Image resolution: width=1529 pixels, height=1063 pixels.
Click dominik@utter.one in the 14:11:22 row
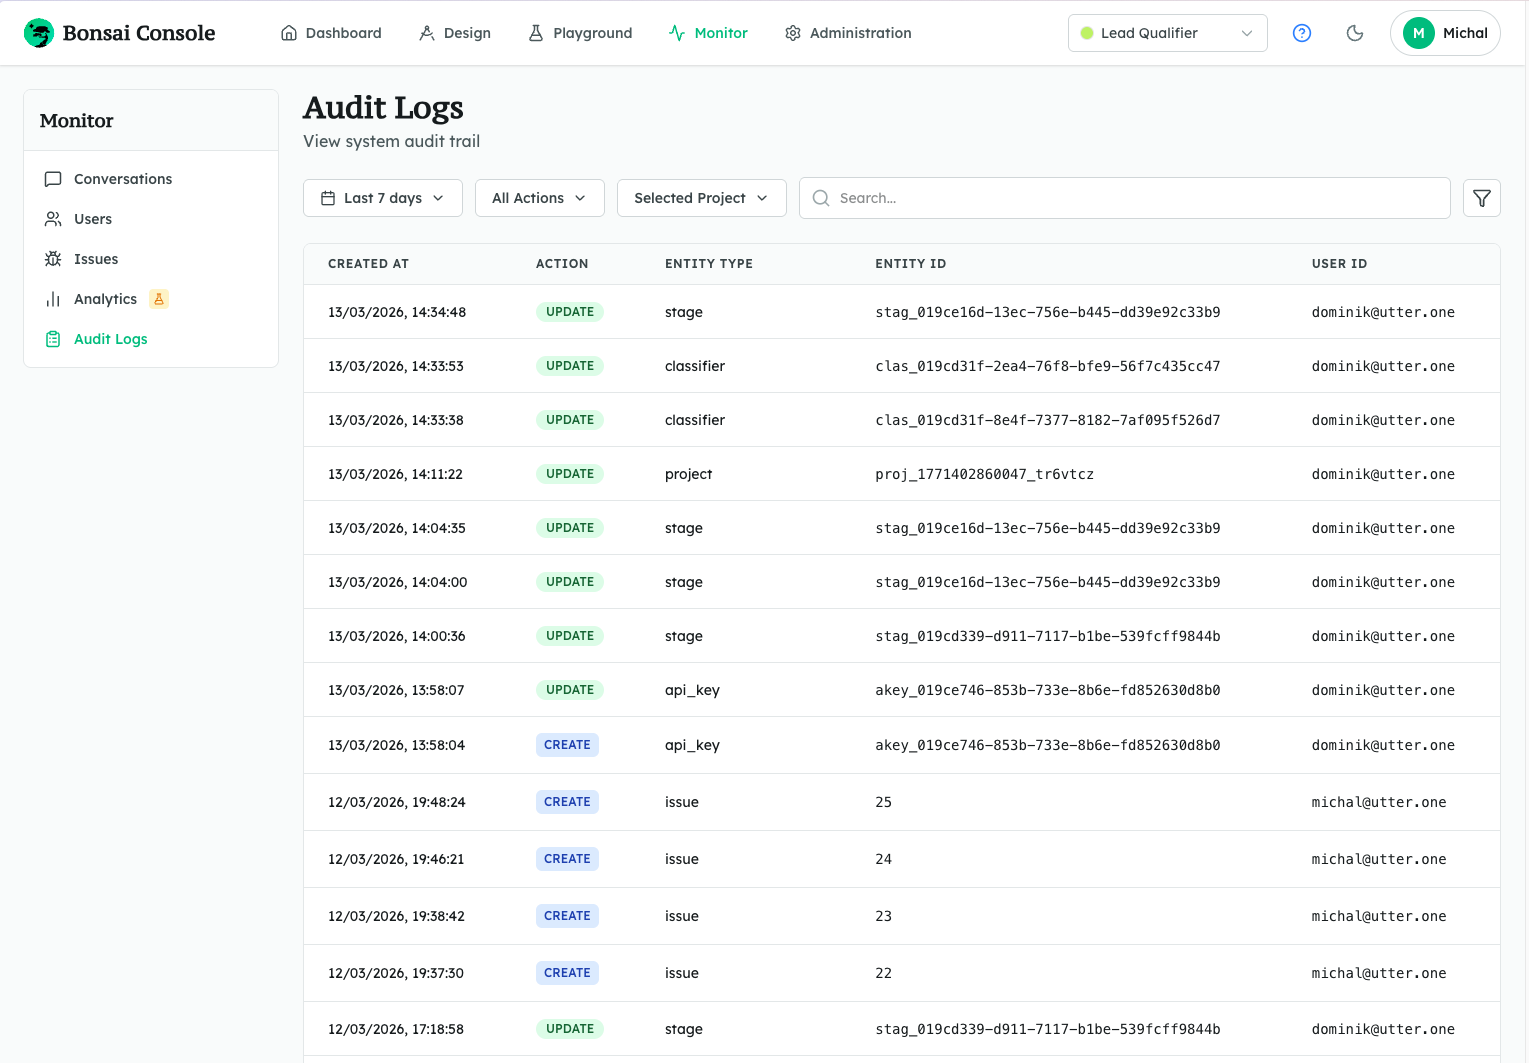point(1383,474)
